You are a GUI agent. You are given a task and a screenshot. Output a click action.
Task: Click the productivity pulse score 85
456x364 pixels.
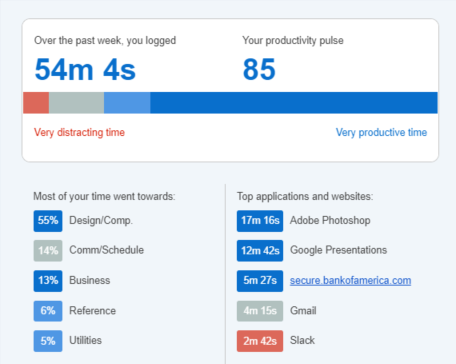point(259,69)
